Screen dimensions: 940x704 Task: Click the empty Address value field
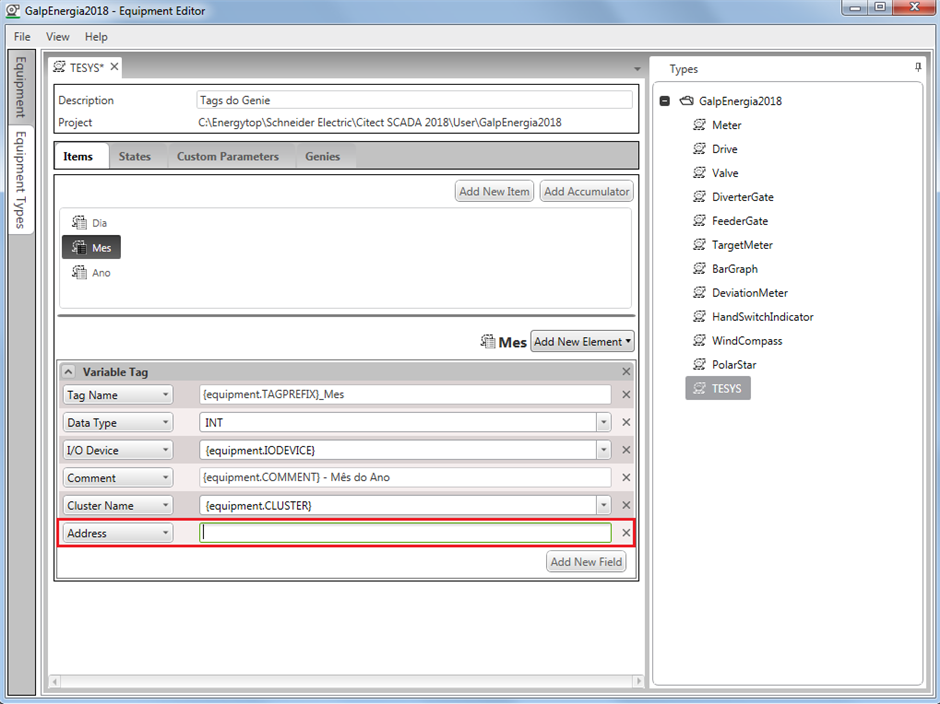(x=405, y=532)
